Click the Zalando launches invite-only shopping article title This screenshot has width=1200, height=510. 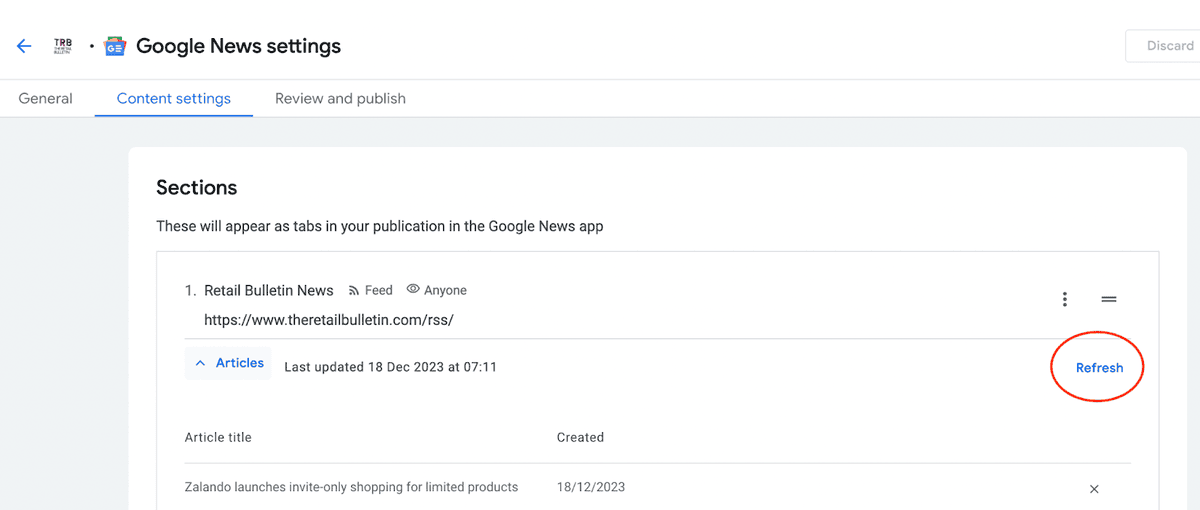click(x=351, y=487)
